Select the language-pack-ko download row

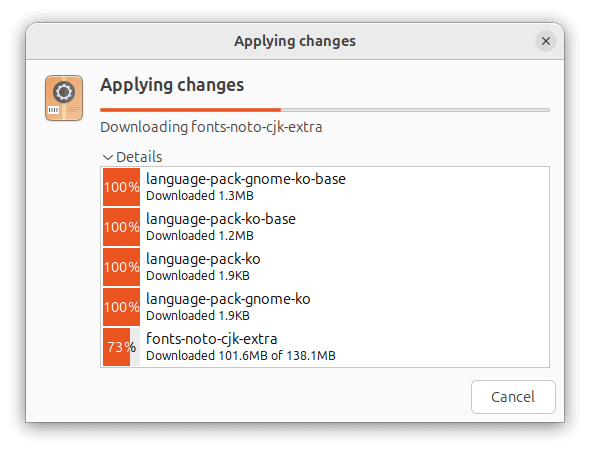(325, 267)
